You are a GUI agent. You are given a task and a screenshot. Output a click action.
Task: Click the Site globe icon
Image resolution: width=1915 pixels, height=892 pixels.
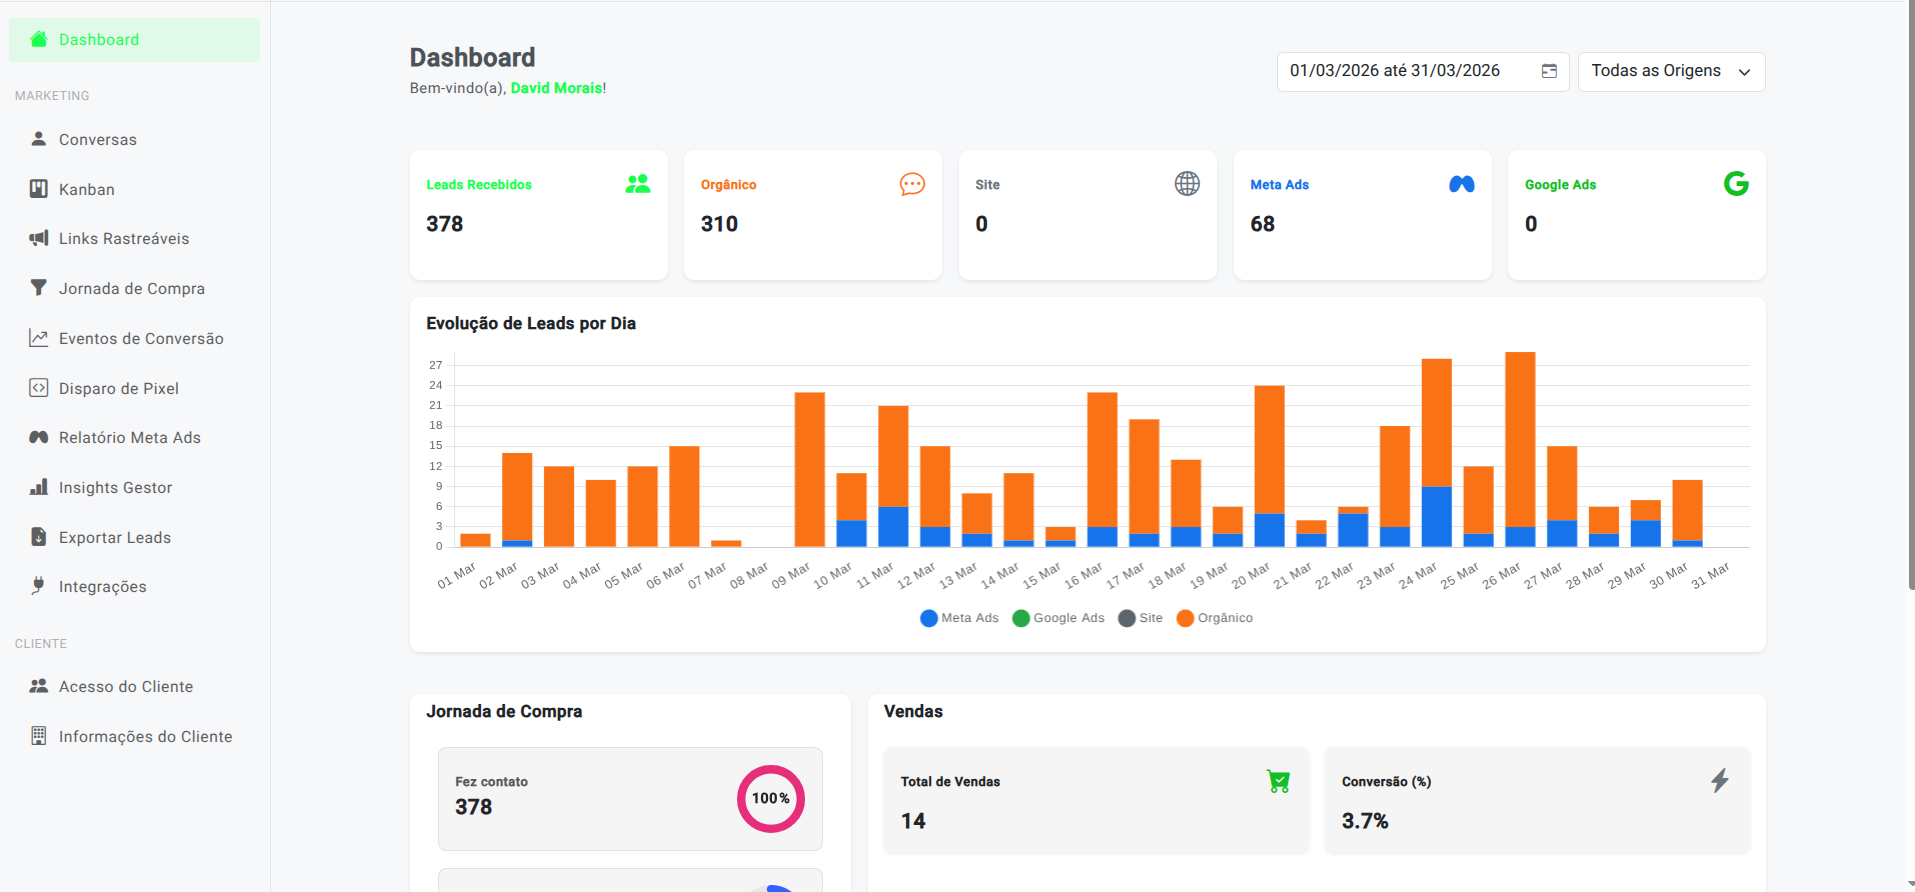pyautogui.click(x=1187, y=183)
